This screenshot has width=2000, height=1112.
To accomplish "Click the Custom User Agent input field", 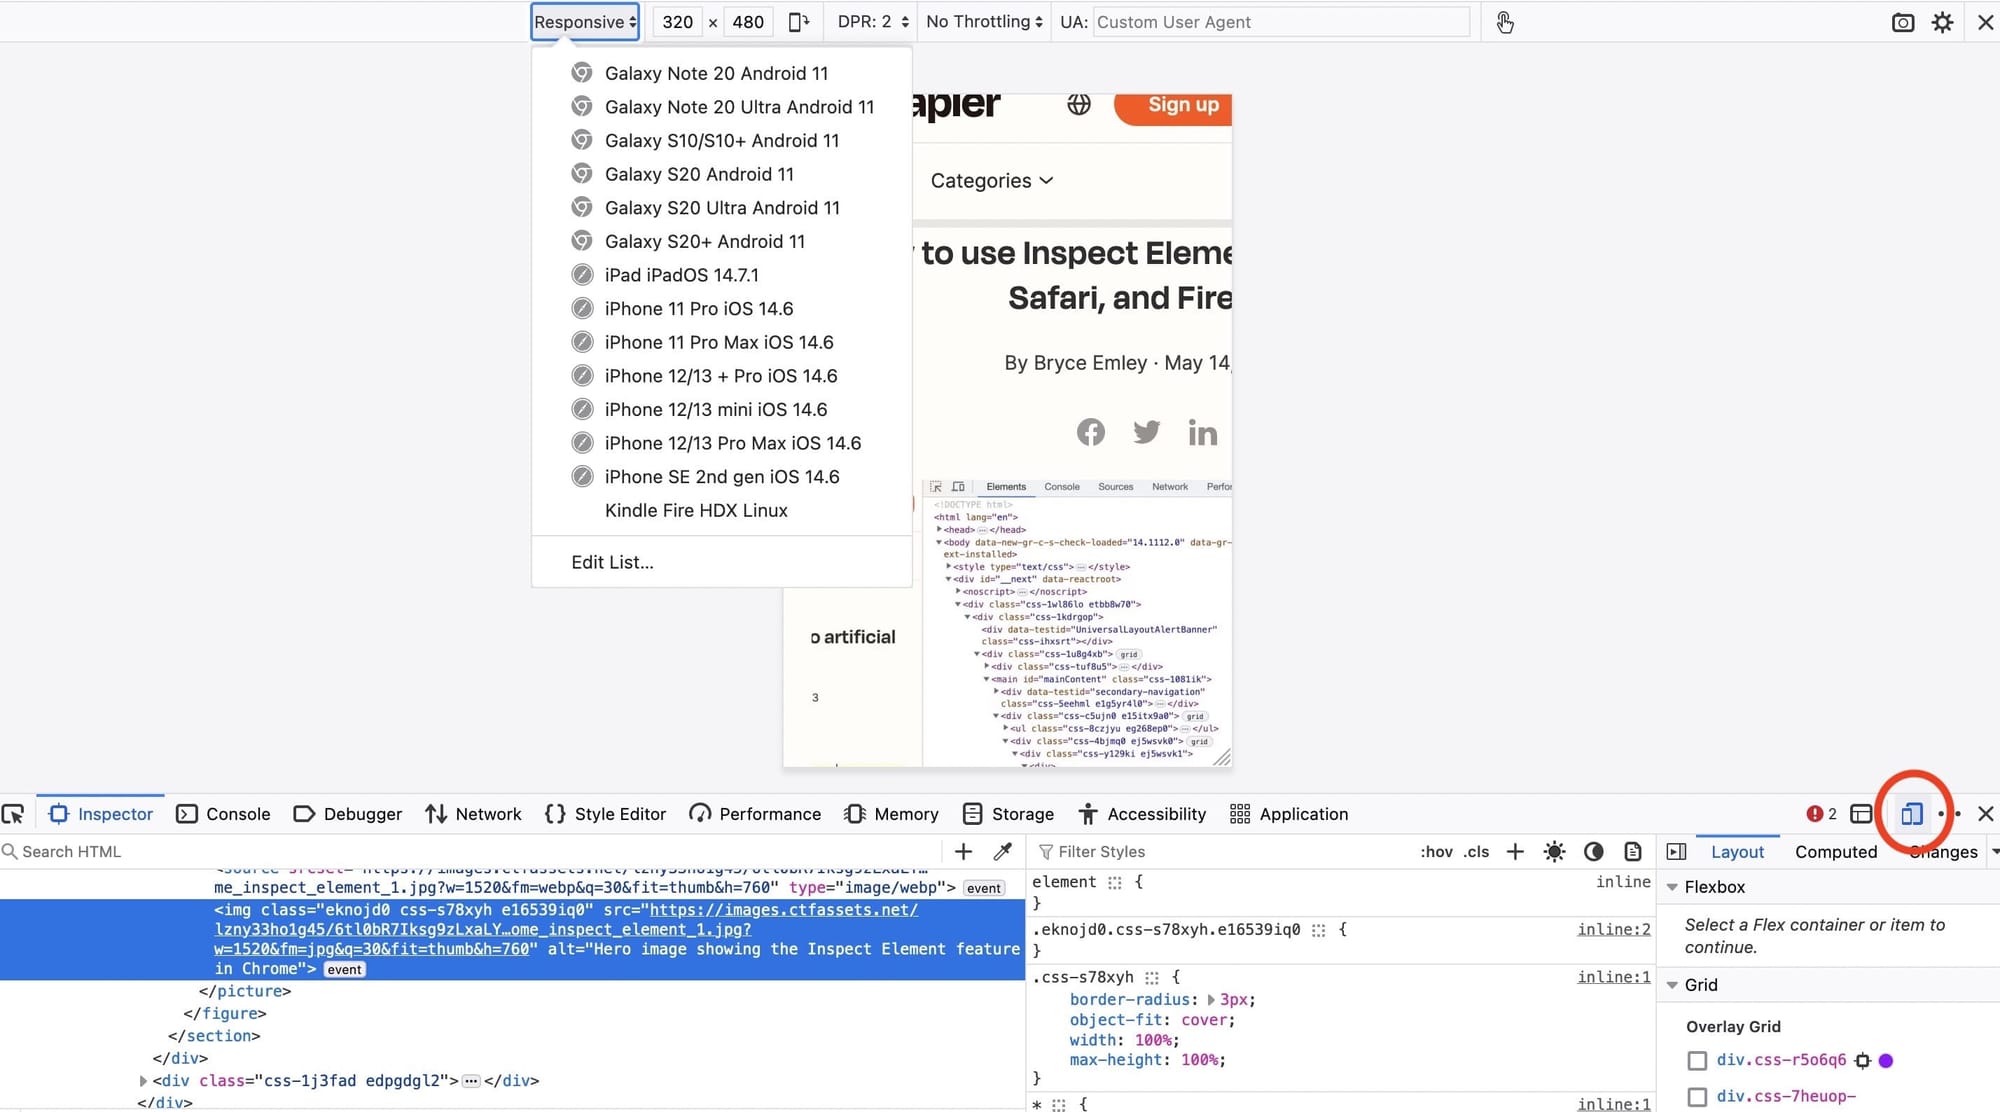I will coord(1280,21).
